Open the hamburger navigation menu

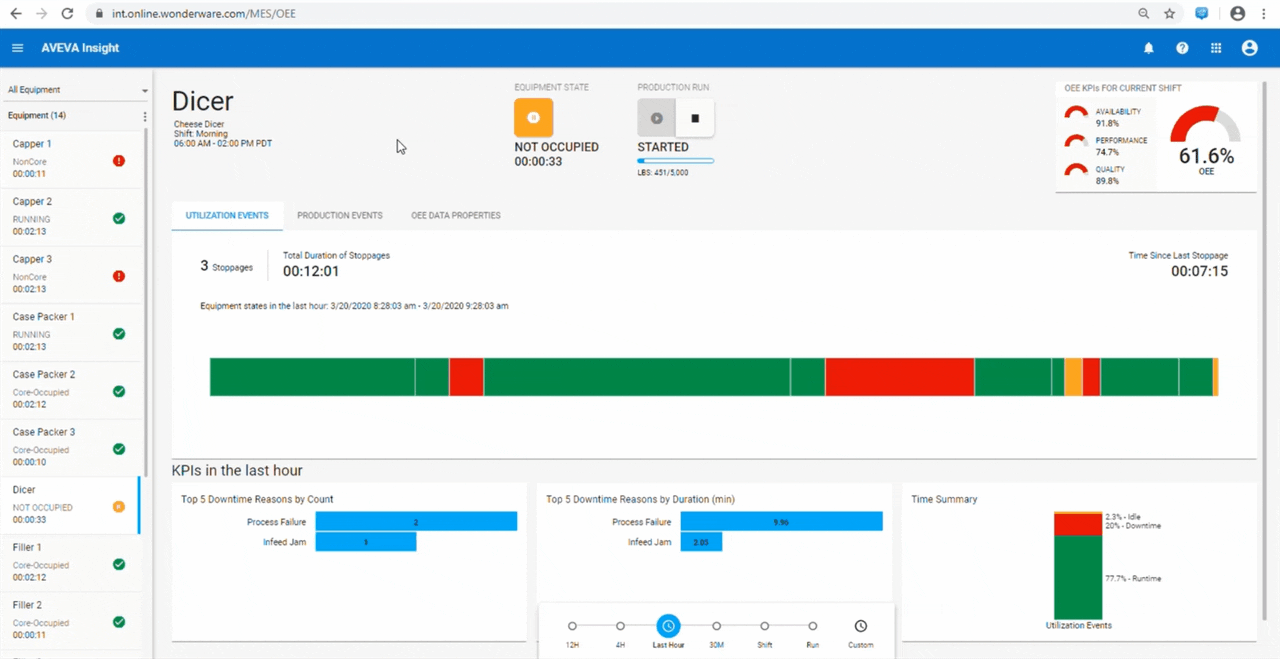tap(17, 48)
